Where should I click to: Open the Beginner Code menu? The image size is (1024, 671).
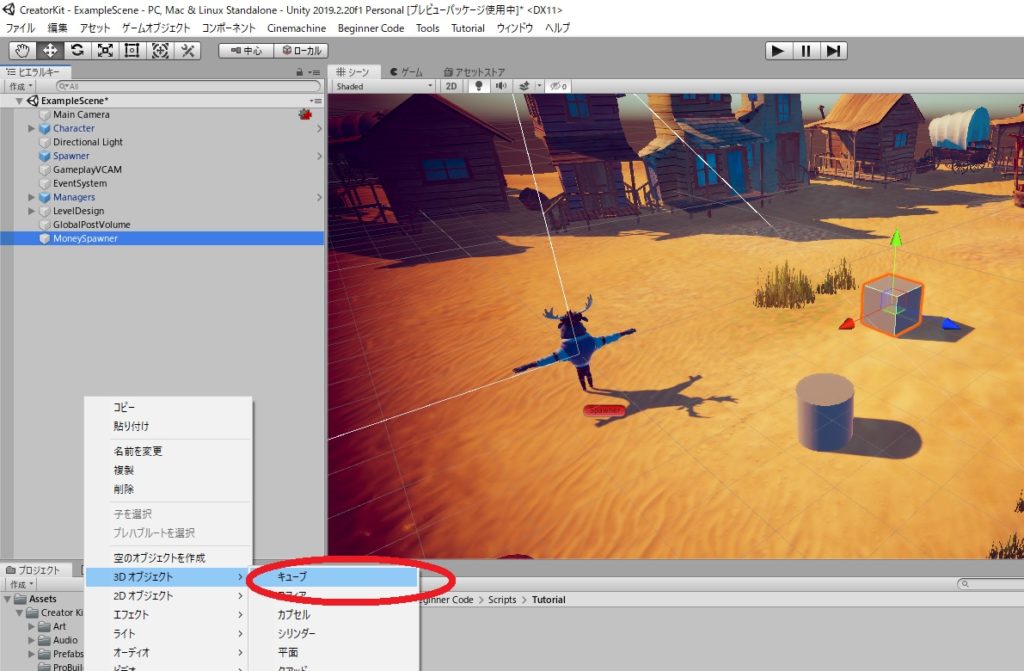pos(370,28)
